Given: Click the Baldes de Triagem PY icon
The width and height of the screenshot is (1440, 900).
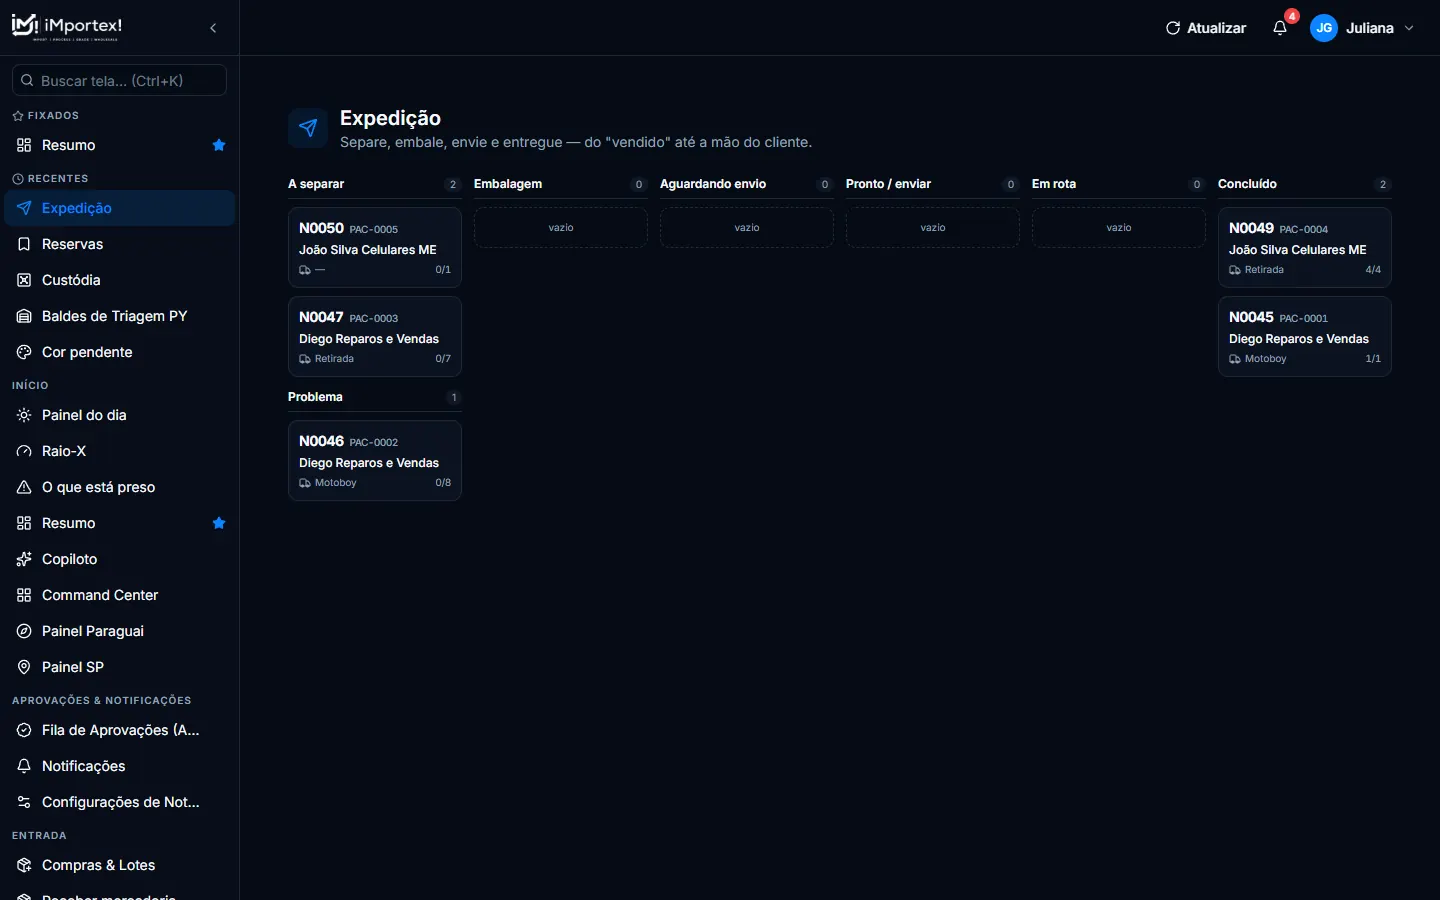Looking at the screenshot, I should 24,316.
